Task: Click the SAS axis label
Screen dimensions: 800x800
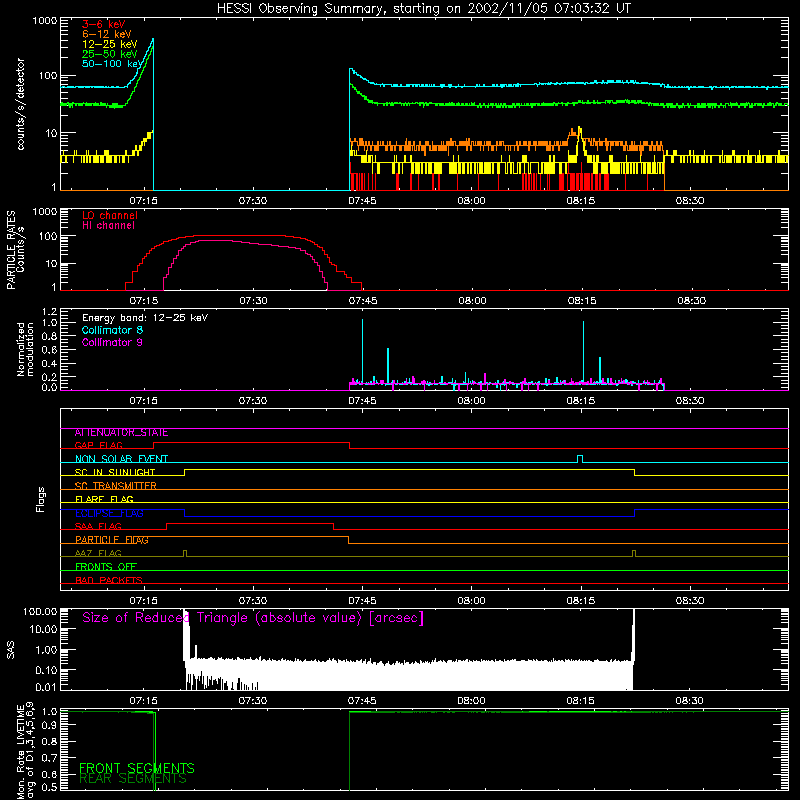Action: tap(11, 650)
